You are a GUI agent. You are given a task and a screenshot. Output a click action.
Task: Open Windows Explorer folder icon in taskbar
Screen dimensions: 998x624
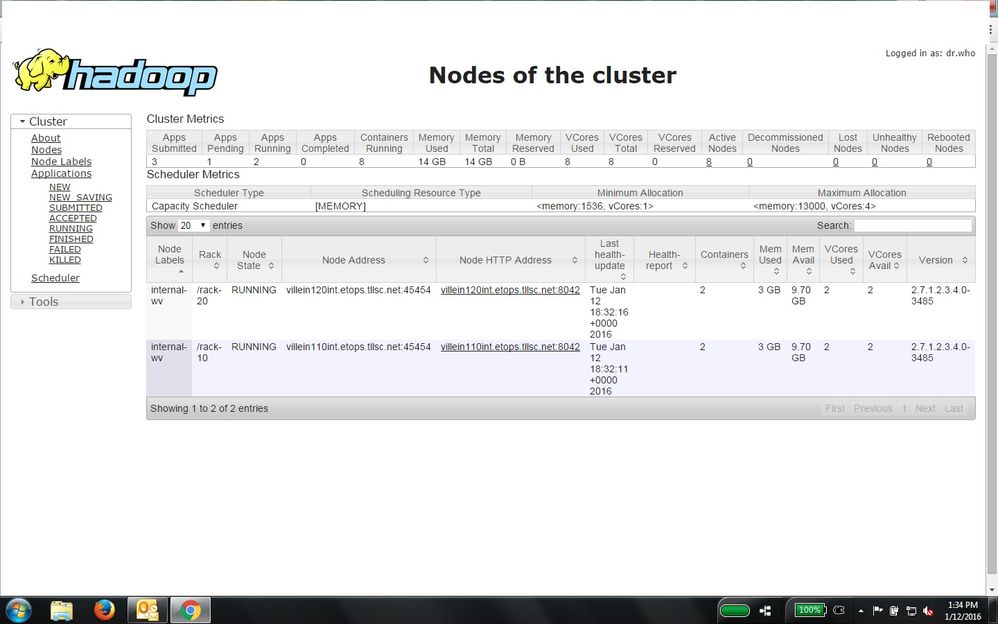pyautogui.click(x=62, y=610)
